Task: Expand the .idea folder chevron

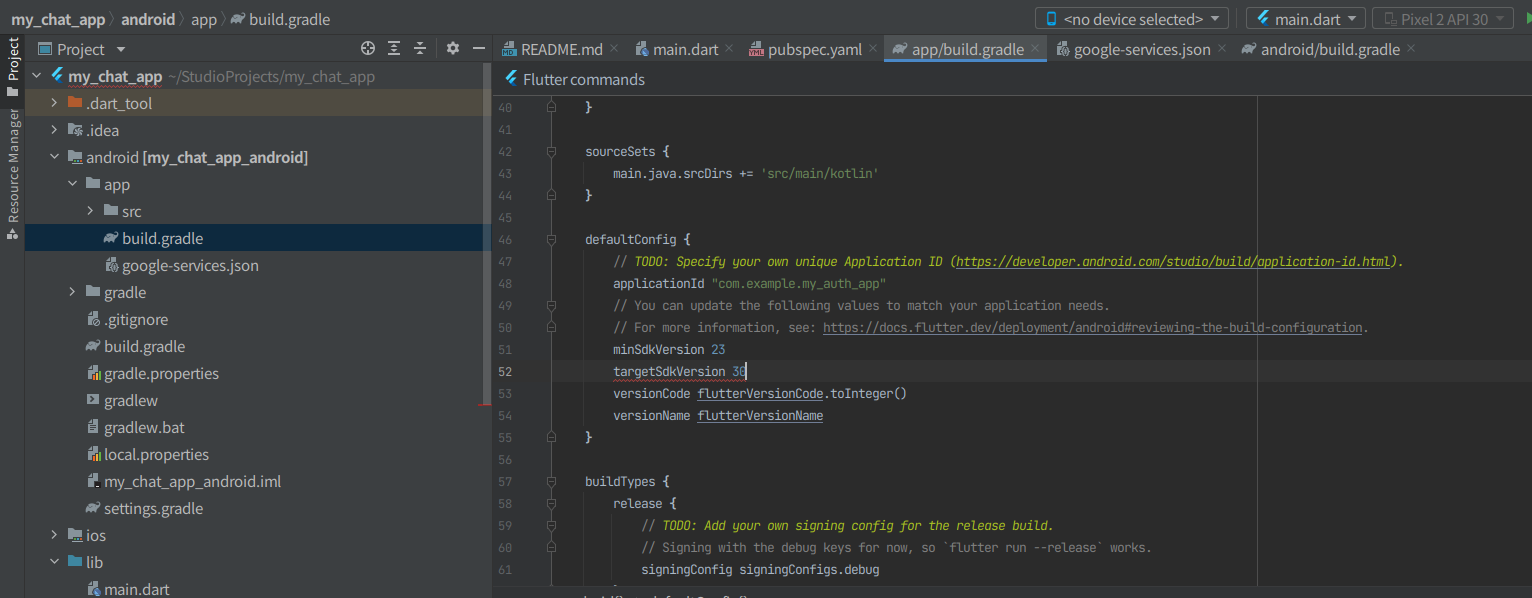Action: (x=54, y=131)
